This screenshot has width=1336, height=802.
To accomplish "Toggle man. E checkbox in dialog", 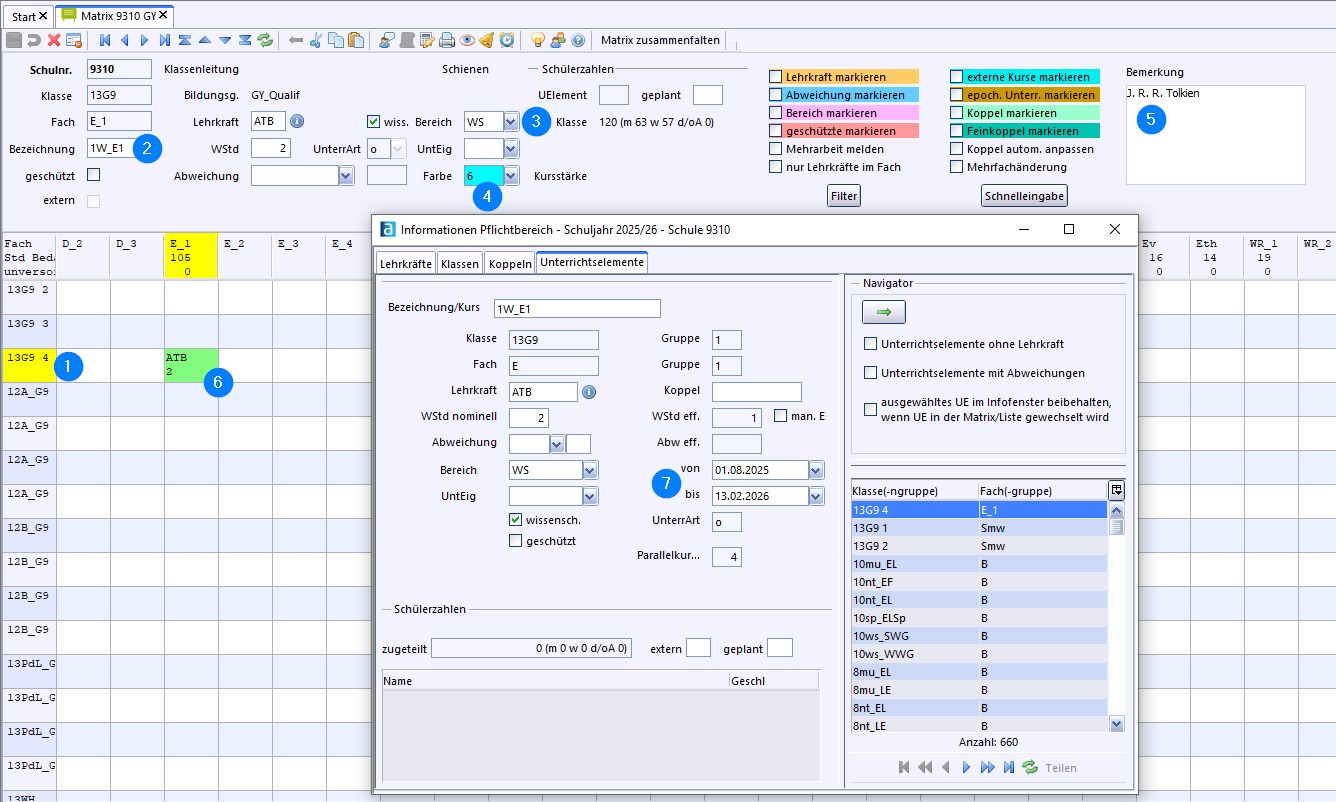I will (x=782, y=416).
